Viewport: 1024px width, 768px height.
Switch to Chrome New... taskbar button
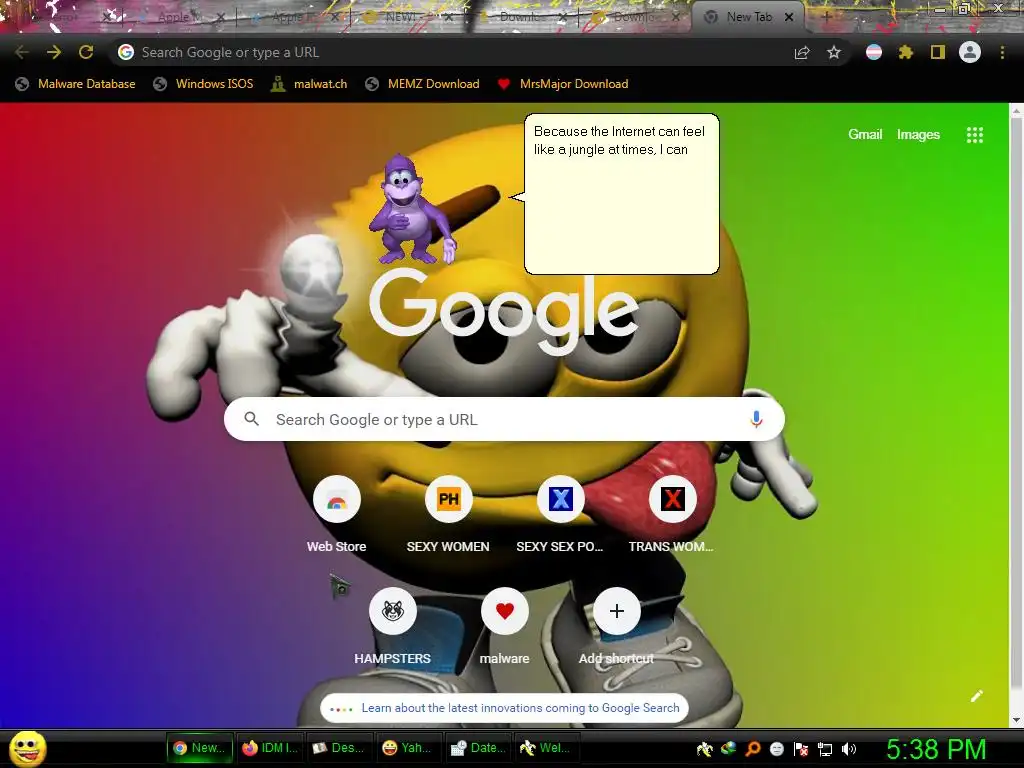click(x=199, y=748)
